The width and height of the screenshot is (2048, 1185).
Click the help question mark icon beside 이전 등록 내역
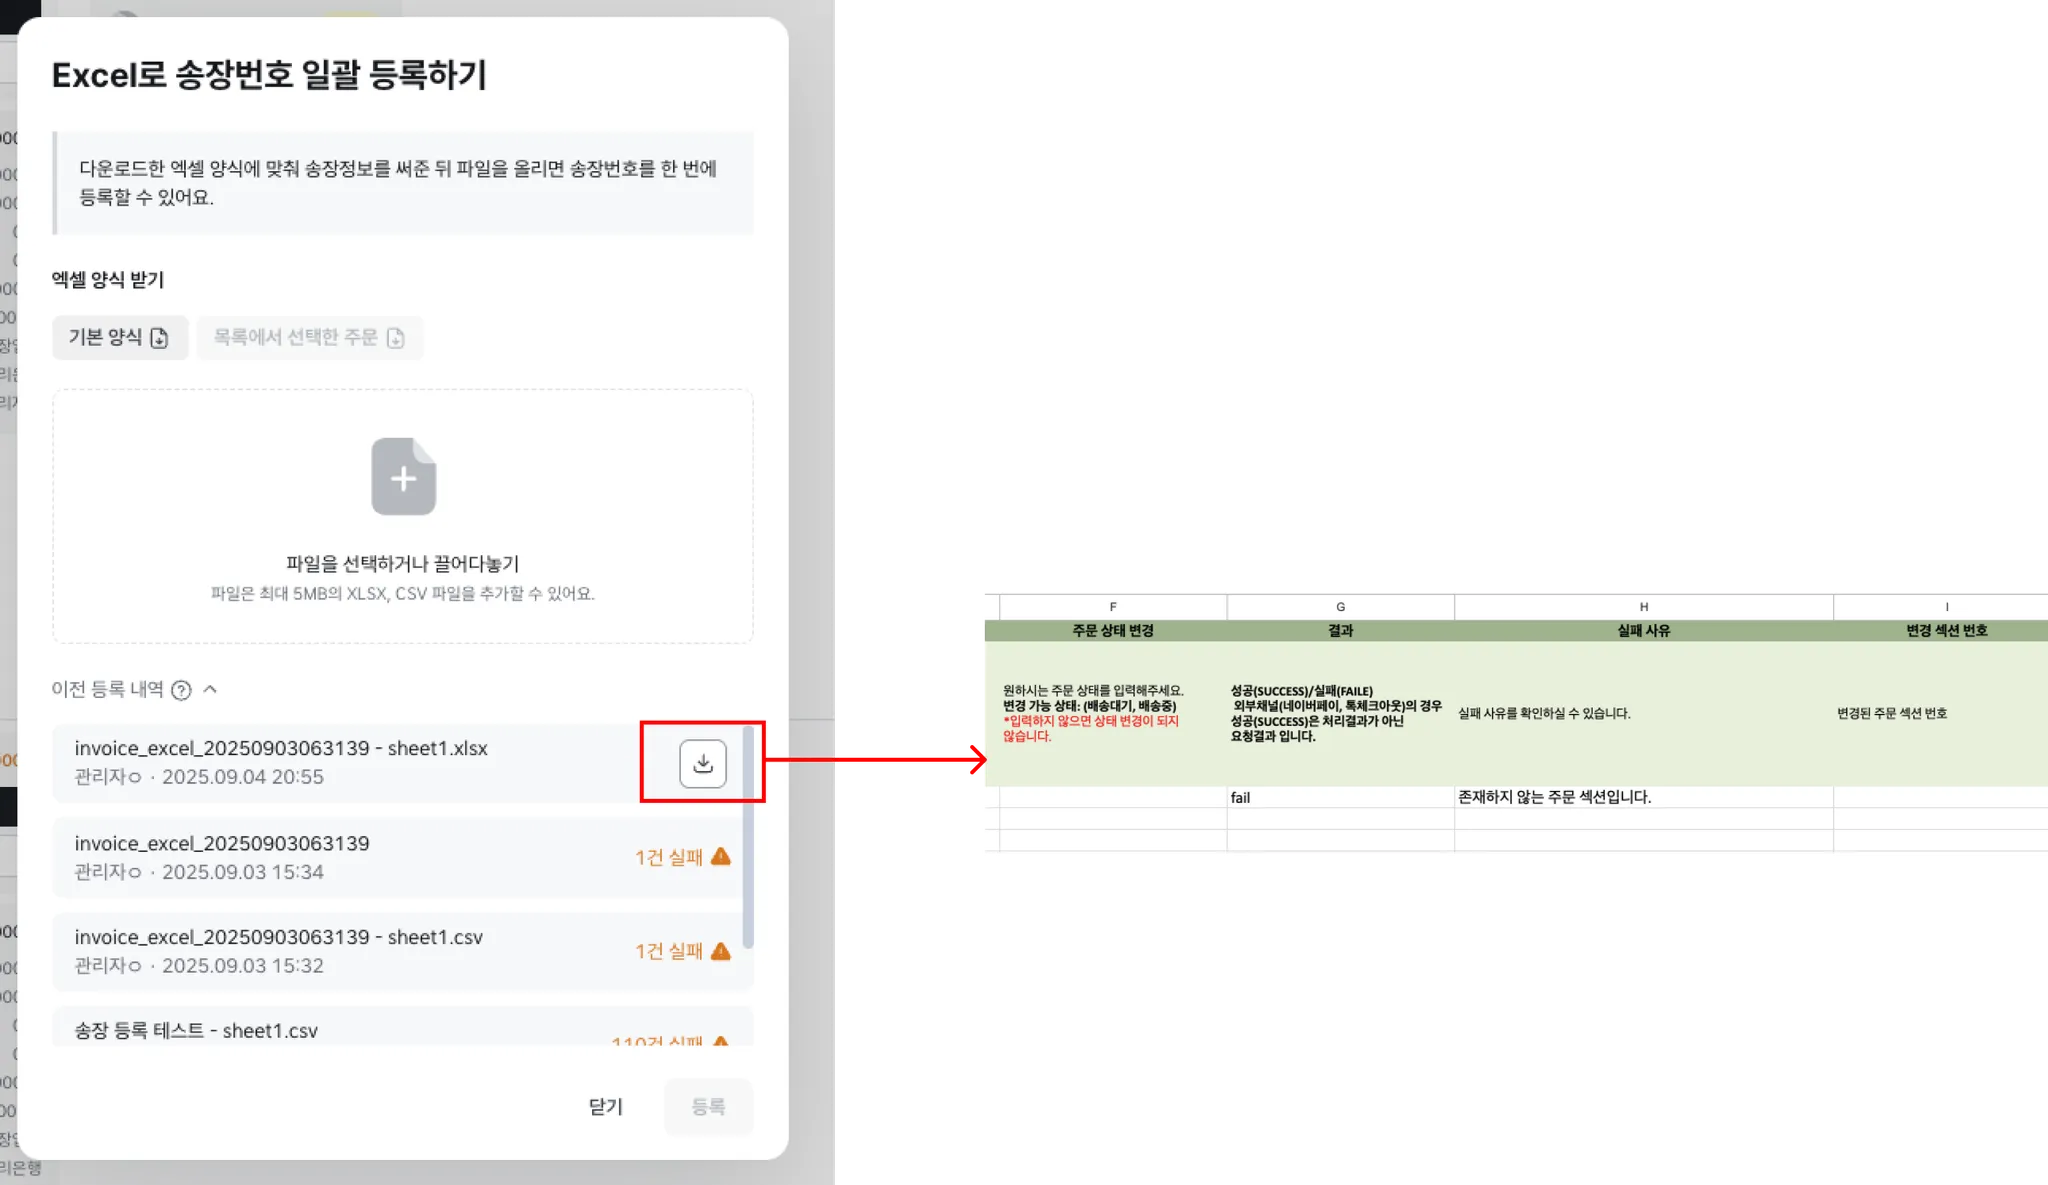tap(181, 690)
